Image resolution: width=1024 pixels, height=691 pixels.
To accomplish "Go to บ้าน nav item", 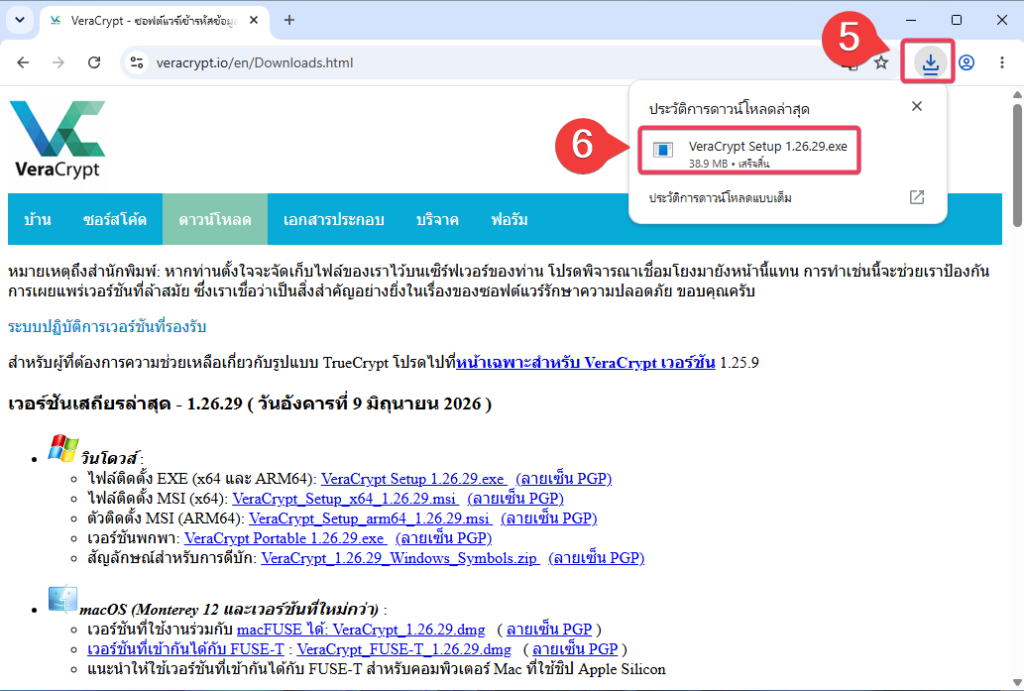I will [x=37, y=219].
